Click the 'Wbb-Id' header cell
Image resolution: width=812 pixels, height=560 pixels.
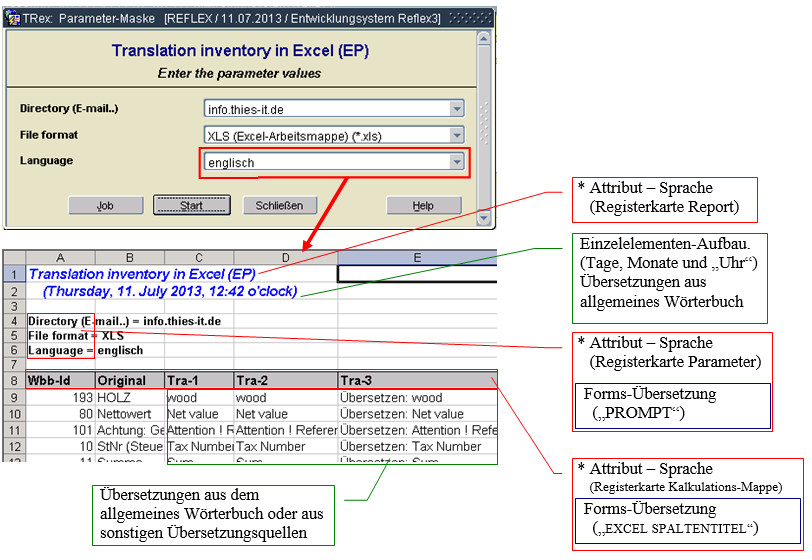[x=60, y=380]
